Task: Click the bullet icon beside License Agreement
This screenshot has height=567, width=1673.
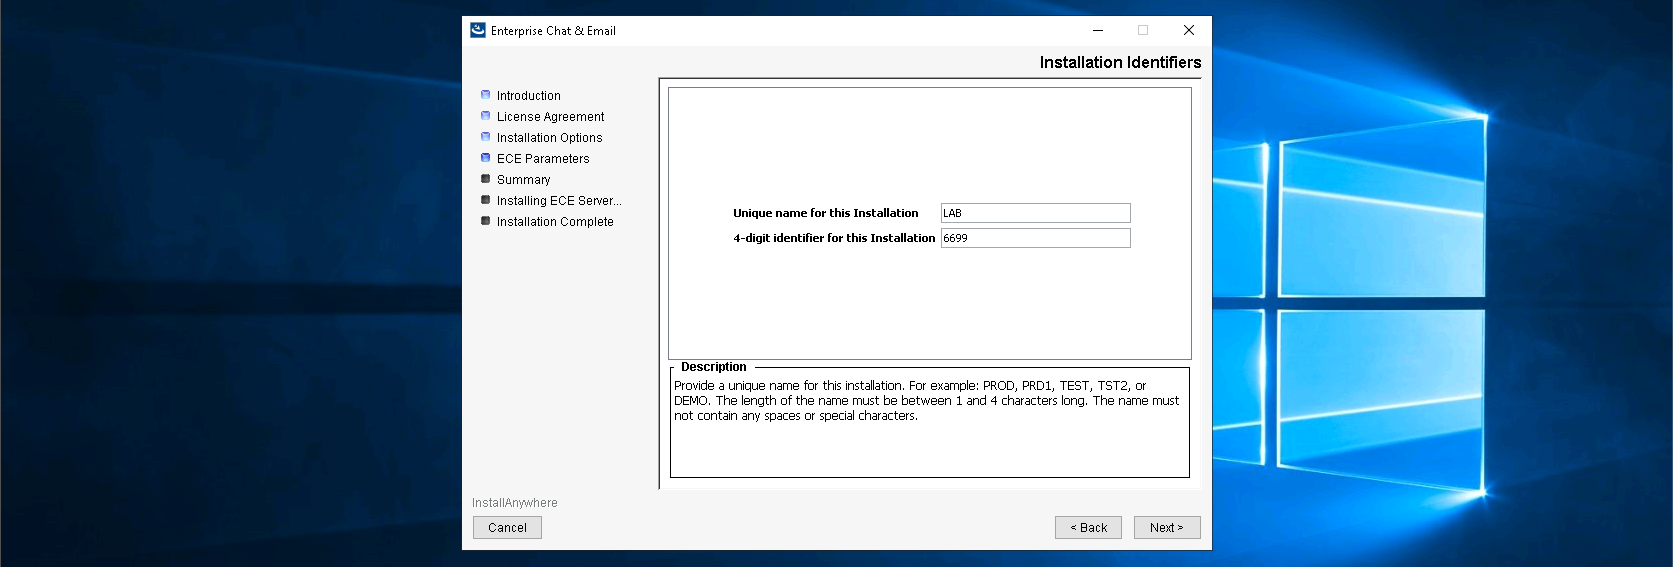Action: point(486,116)
